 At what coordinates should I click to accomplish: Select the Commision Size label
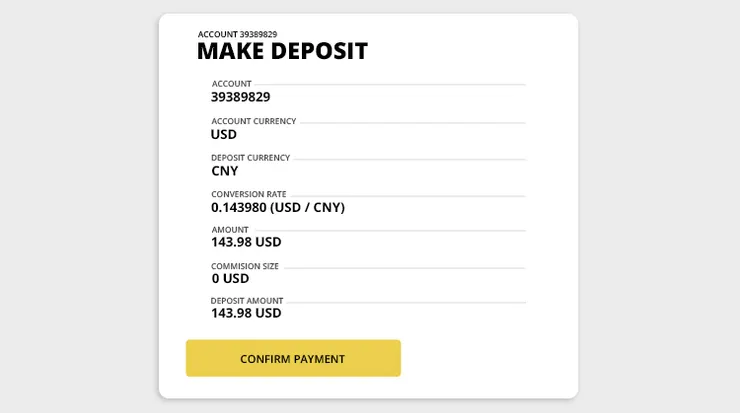coord(245,266)
